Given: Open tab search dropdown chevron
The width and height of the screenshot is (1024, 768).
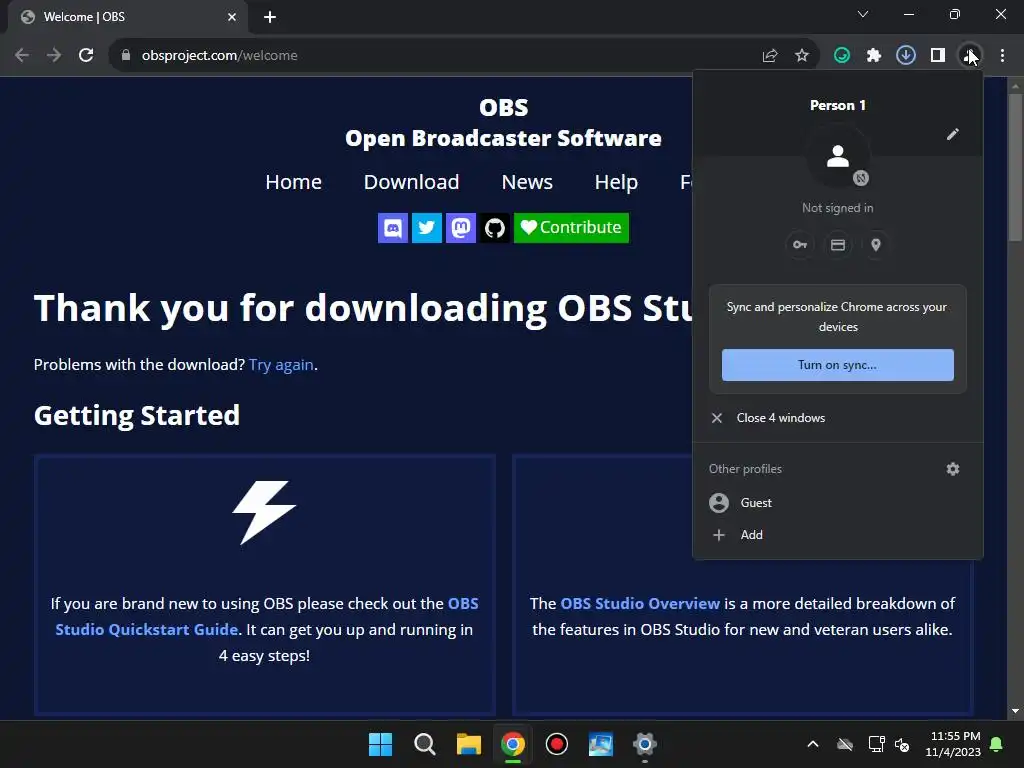Looking at the screenshot, I should pyautogui.click(x=863, y=14).
